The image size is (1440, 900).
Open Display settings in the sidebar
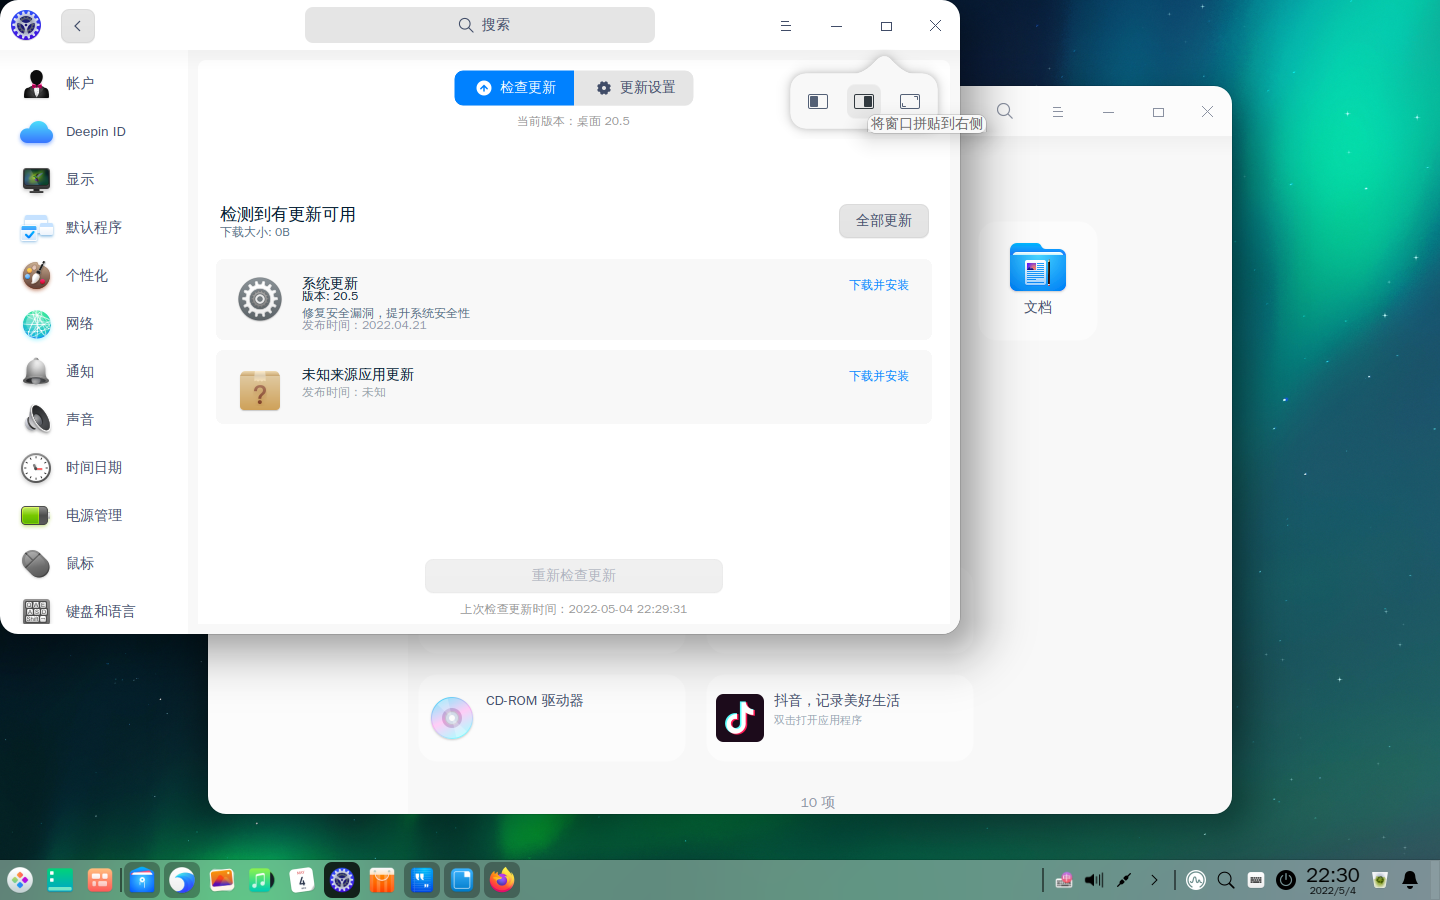pyautogui.click(x=80, y=179)
